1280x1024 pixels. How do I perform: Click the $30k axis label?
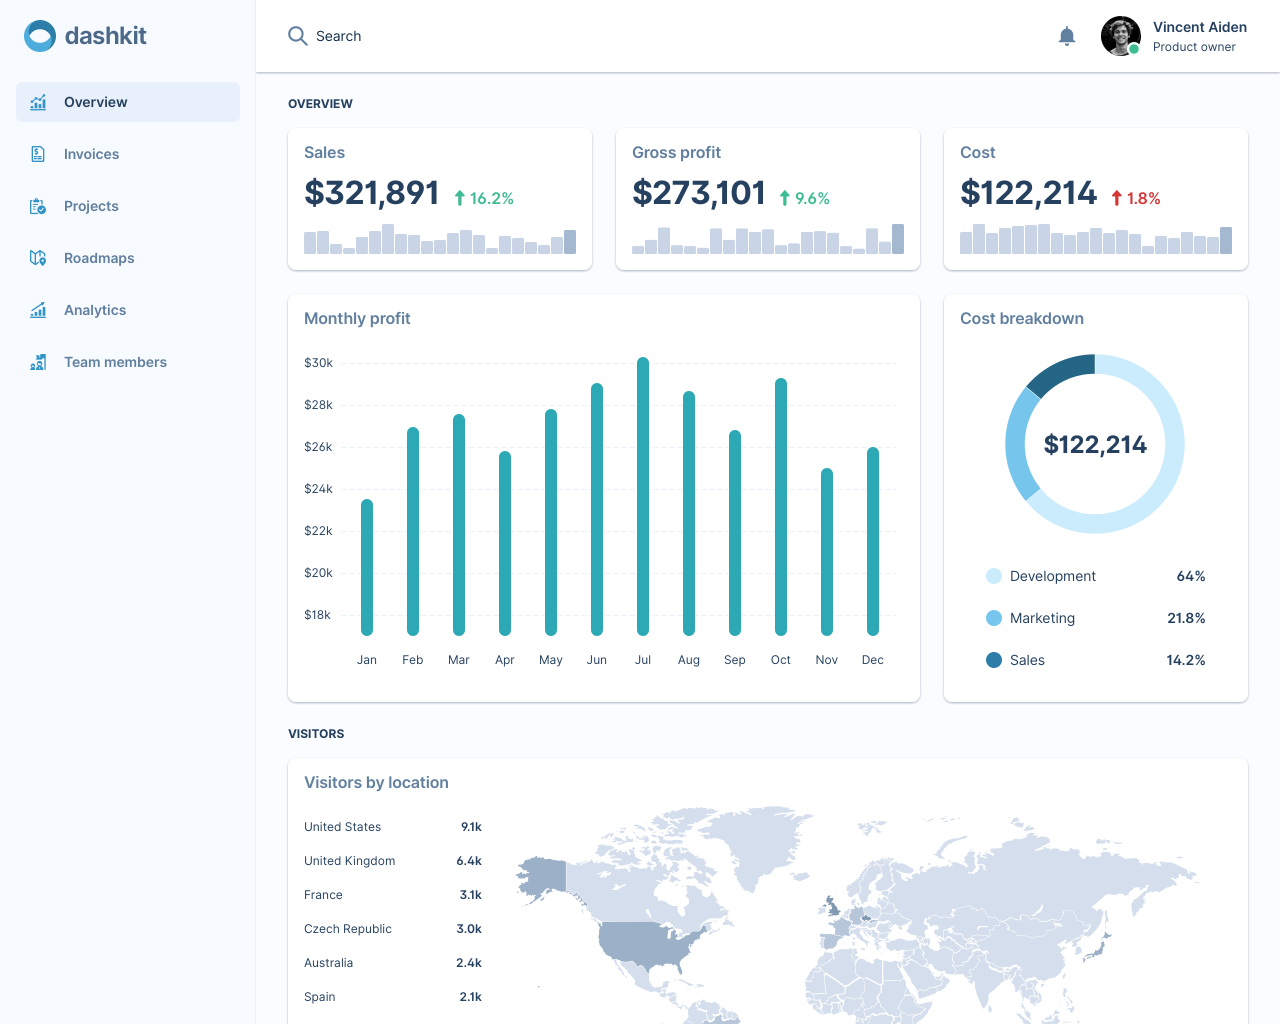[x=318, y=363]
